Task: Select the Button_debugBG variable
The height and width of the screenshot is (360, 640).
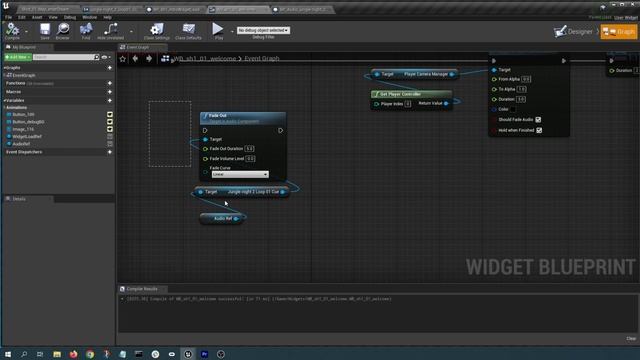Action: click(28, 122)
